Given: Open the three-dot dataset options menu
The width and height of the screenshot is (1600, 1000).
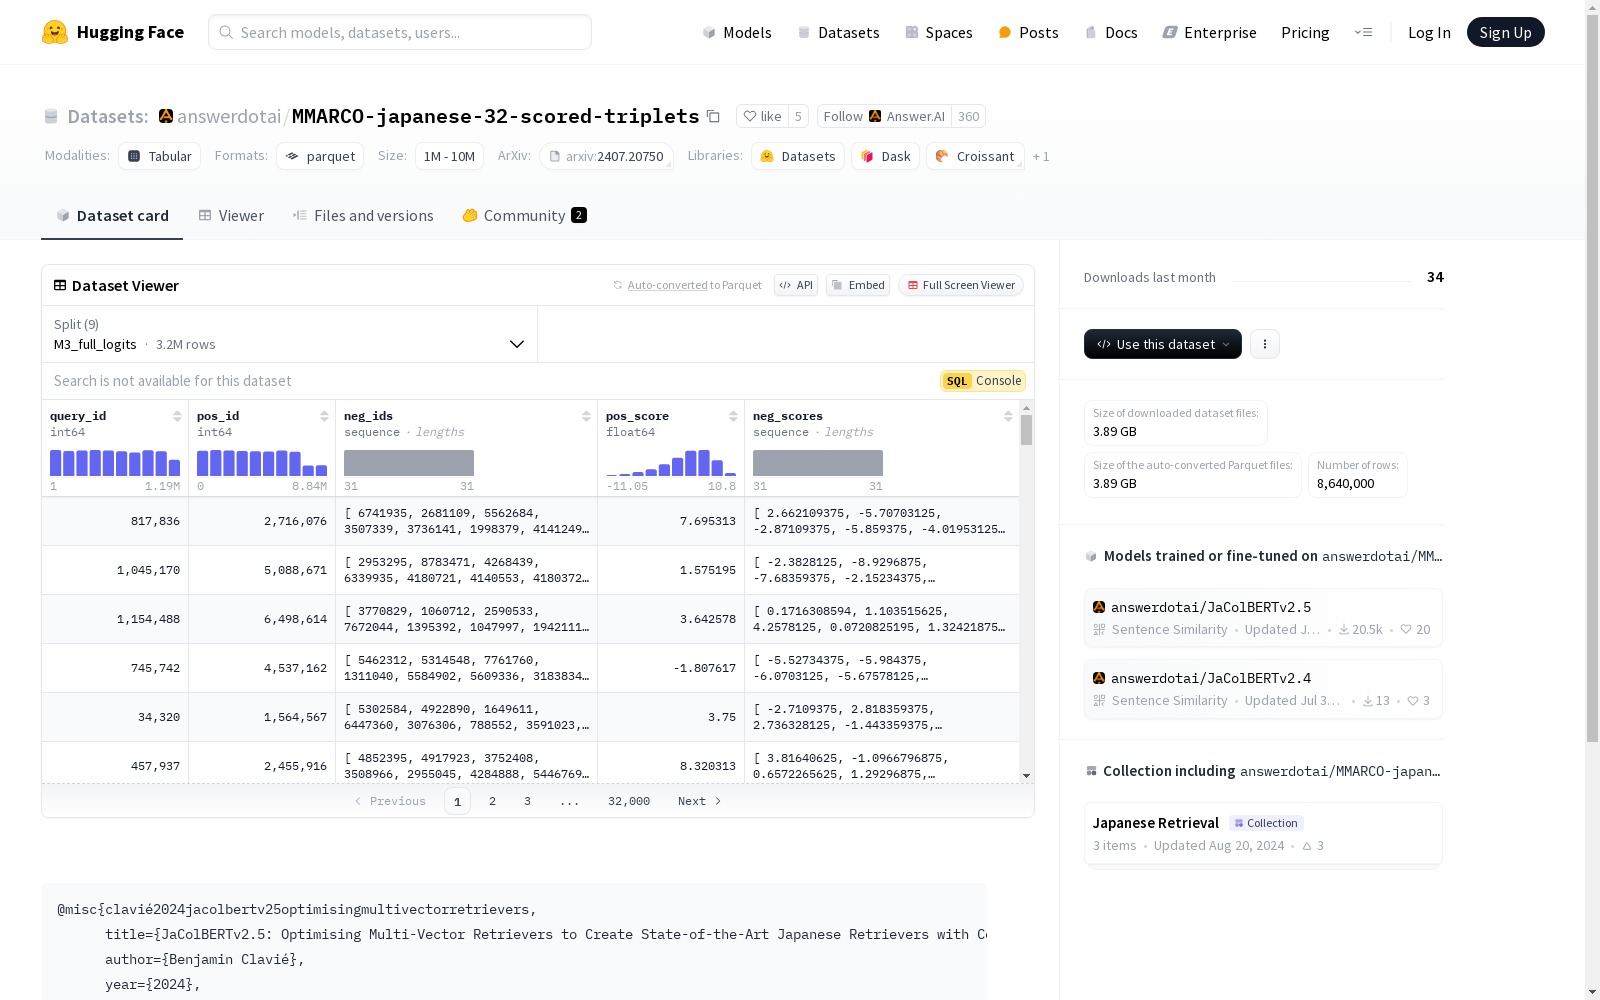Looking at the screenshot, I should (1265, 344).
